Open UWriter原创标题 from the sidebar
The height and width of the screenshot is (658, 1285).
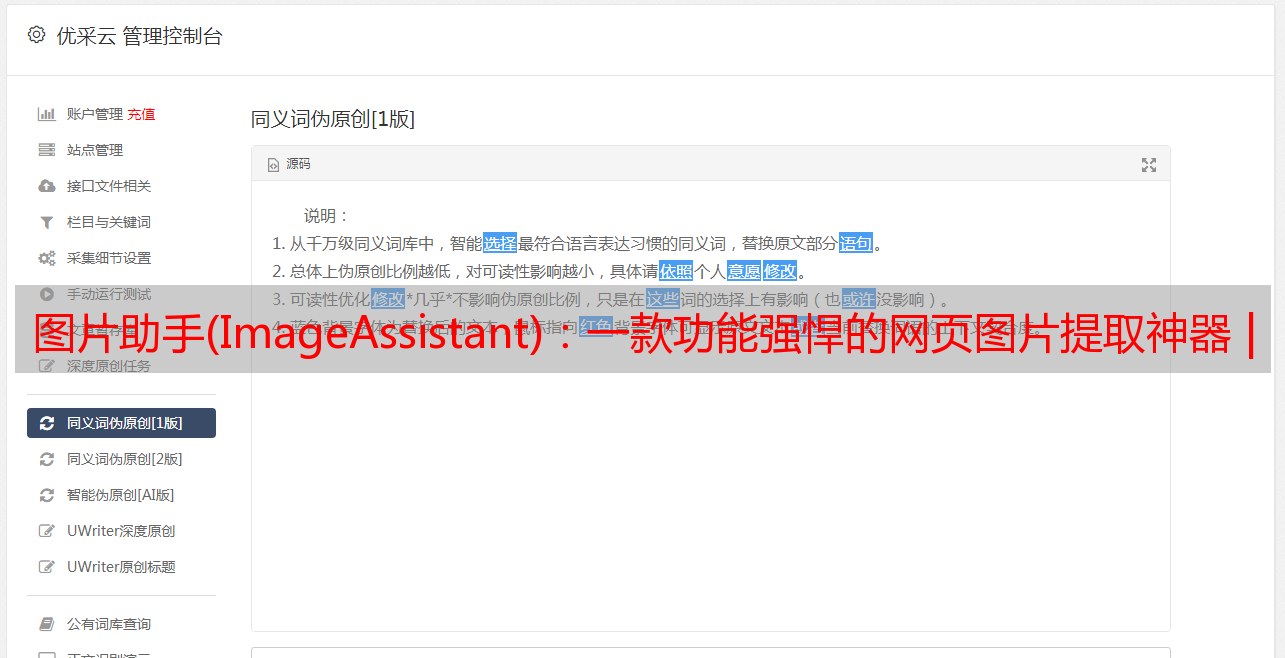click(x=121, y=567)
